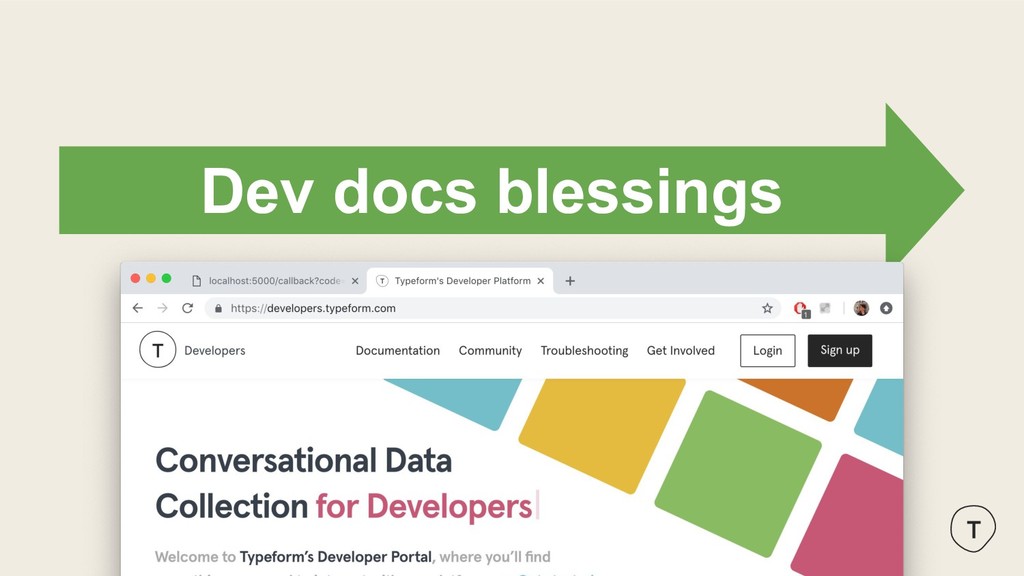Bookmark the page with the star icon

(767, 308)
